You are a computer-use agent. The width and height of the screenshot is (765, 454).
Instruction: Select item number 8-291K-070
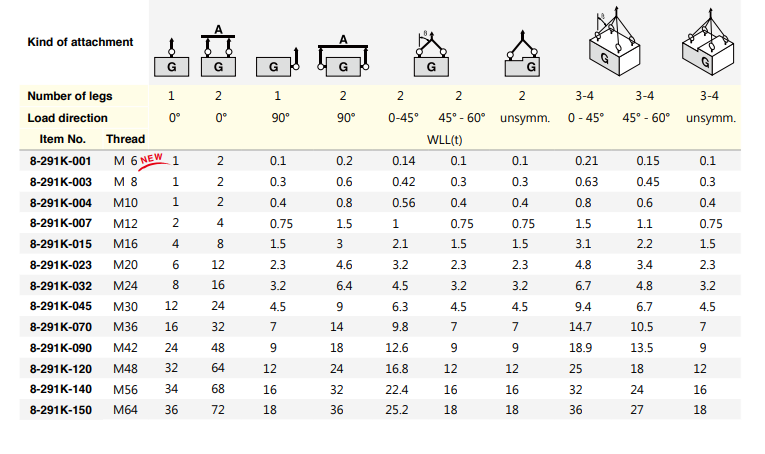[60, 327]
